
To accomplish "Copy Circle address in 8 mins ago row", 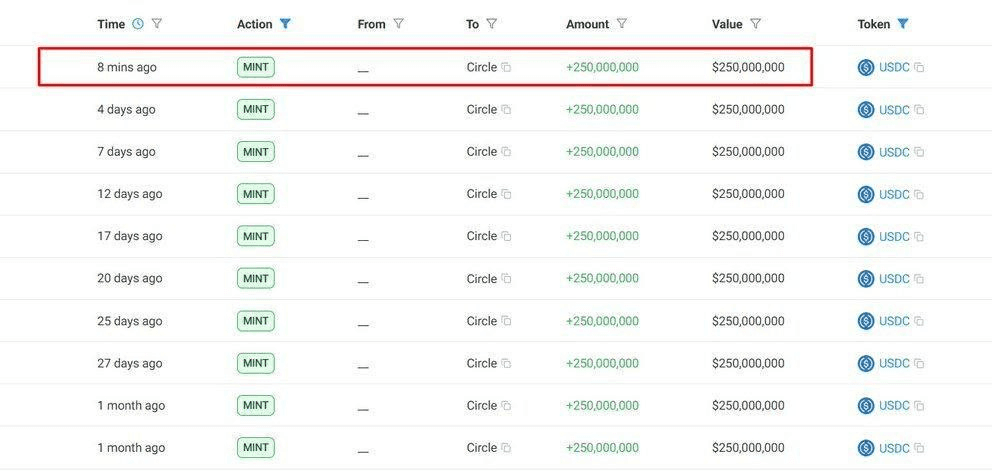I will 506,68.
